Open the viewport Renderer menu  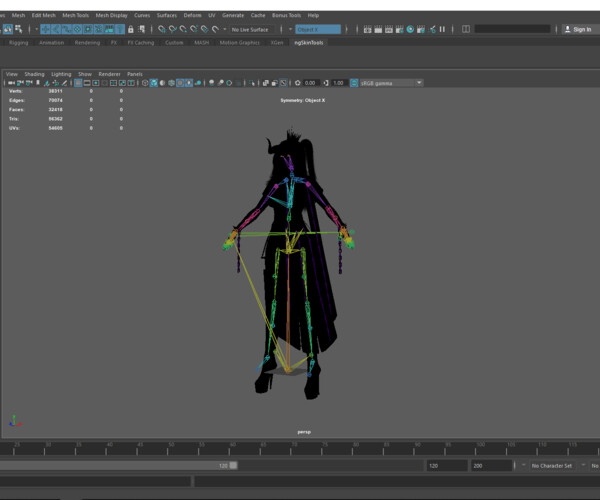109,74
